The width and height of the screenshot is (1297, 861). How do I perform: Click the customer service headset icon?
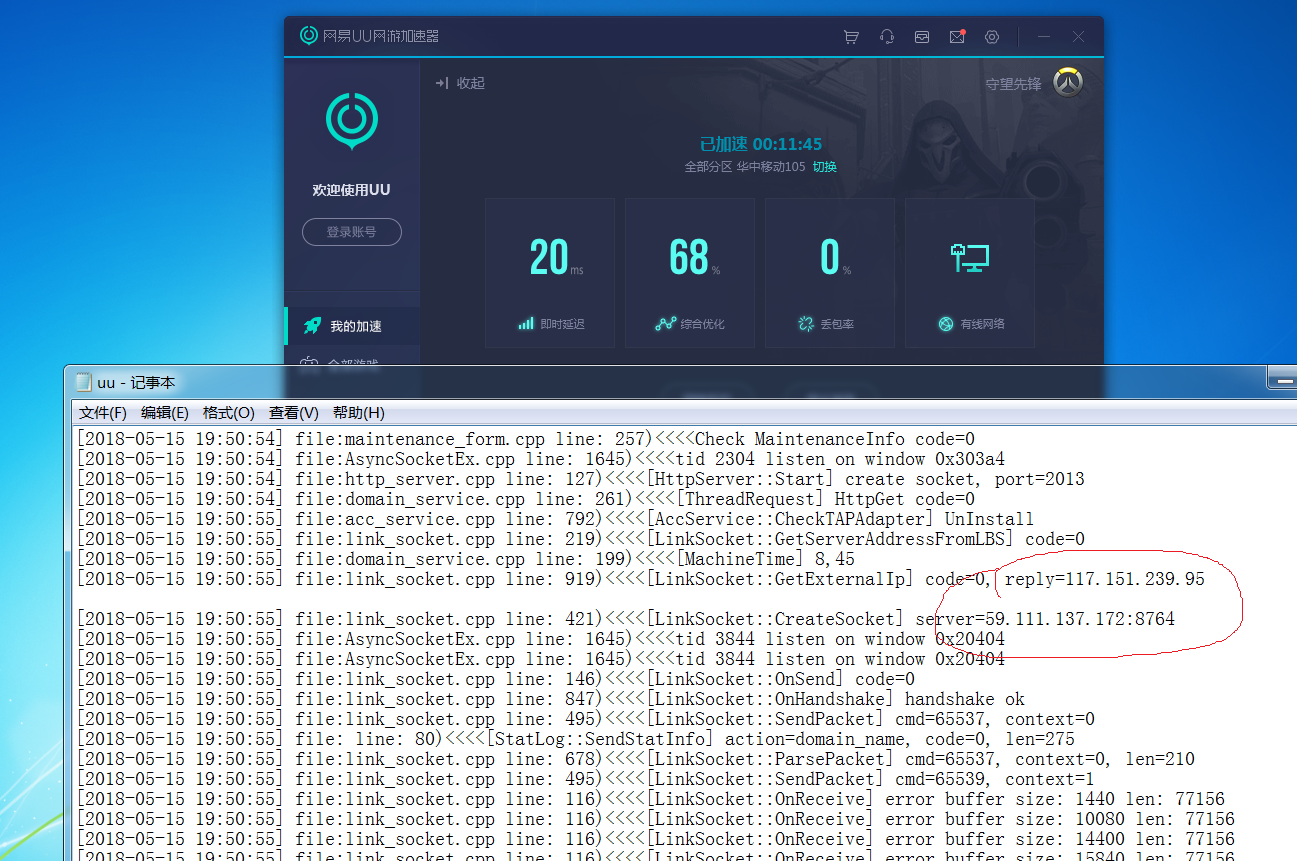tap(887, 37)
